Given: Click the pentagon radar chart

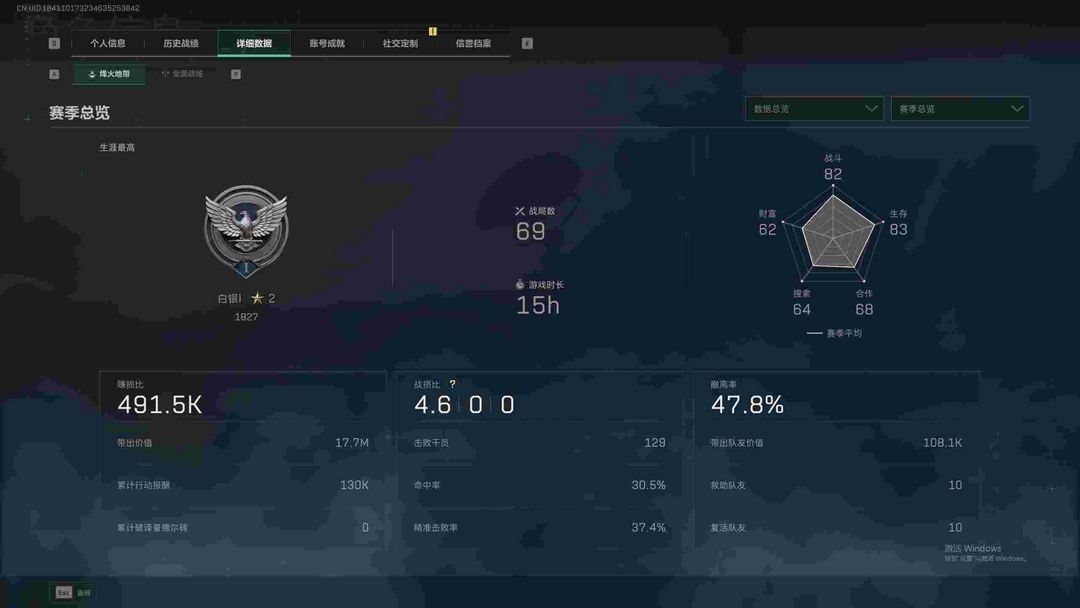Looking at the screenshot, I should click(833, 234).
